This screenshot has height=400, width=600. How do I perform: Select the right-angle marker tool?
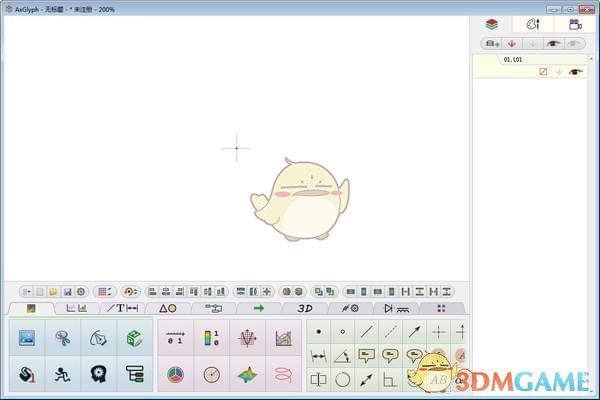390,380
